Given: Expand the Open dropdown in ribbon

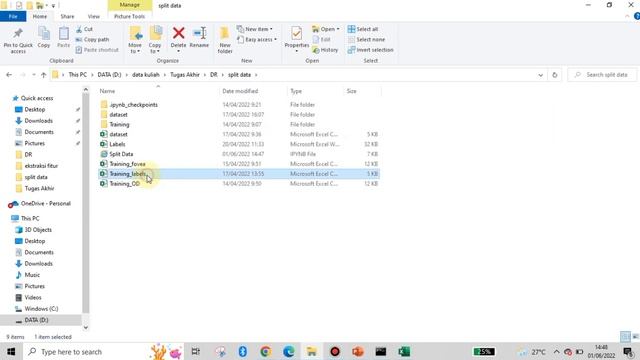Looking at the screenshot, I should click(x=326, y=29).
